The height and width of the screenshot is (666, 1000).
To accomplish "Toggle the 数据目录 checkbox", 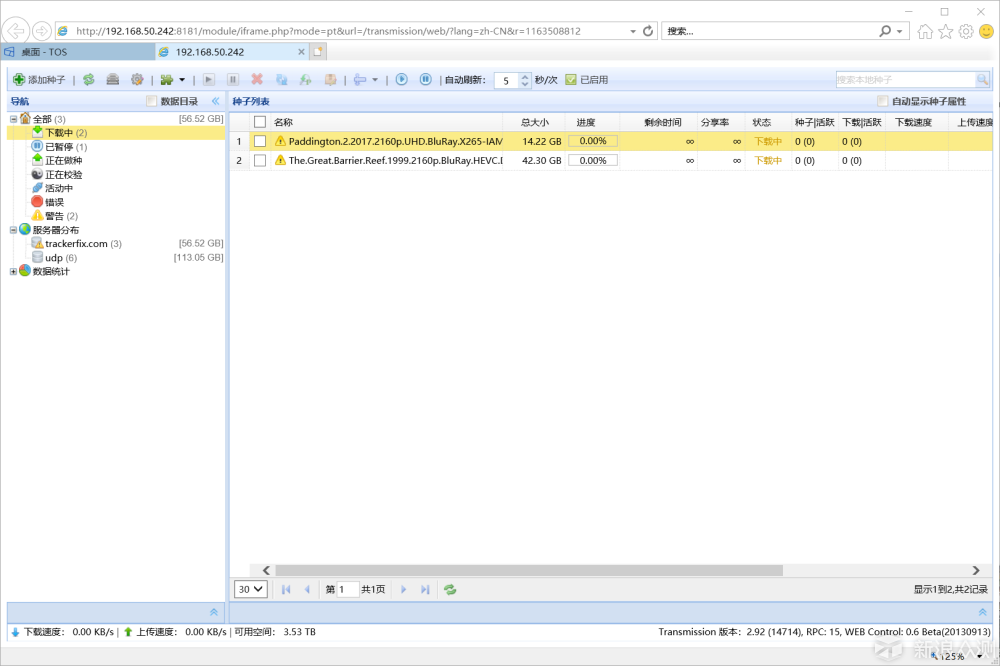I will (x=152, y=101).
